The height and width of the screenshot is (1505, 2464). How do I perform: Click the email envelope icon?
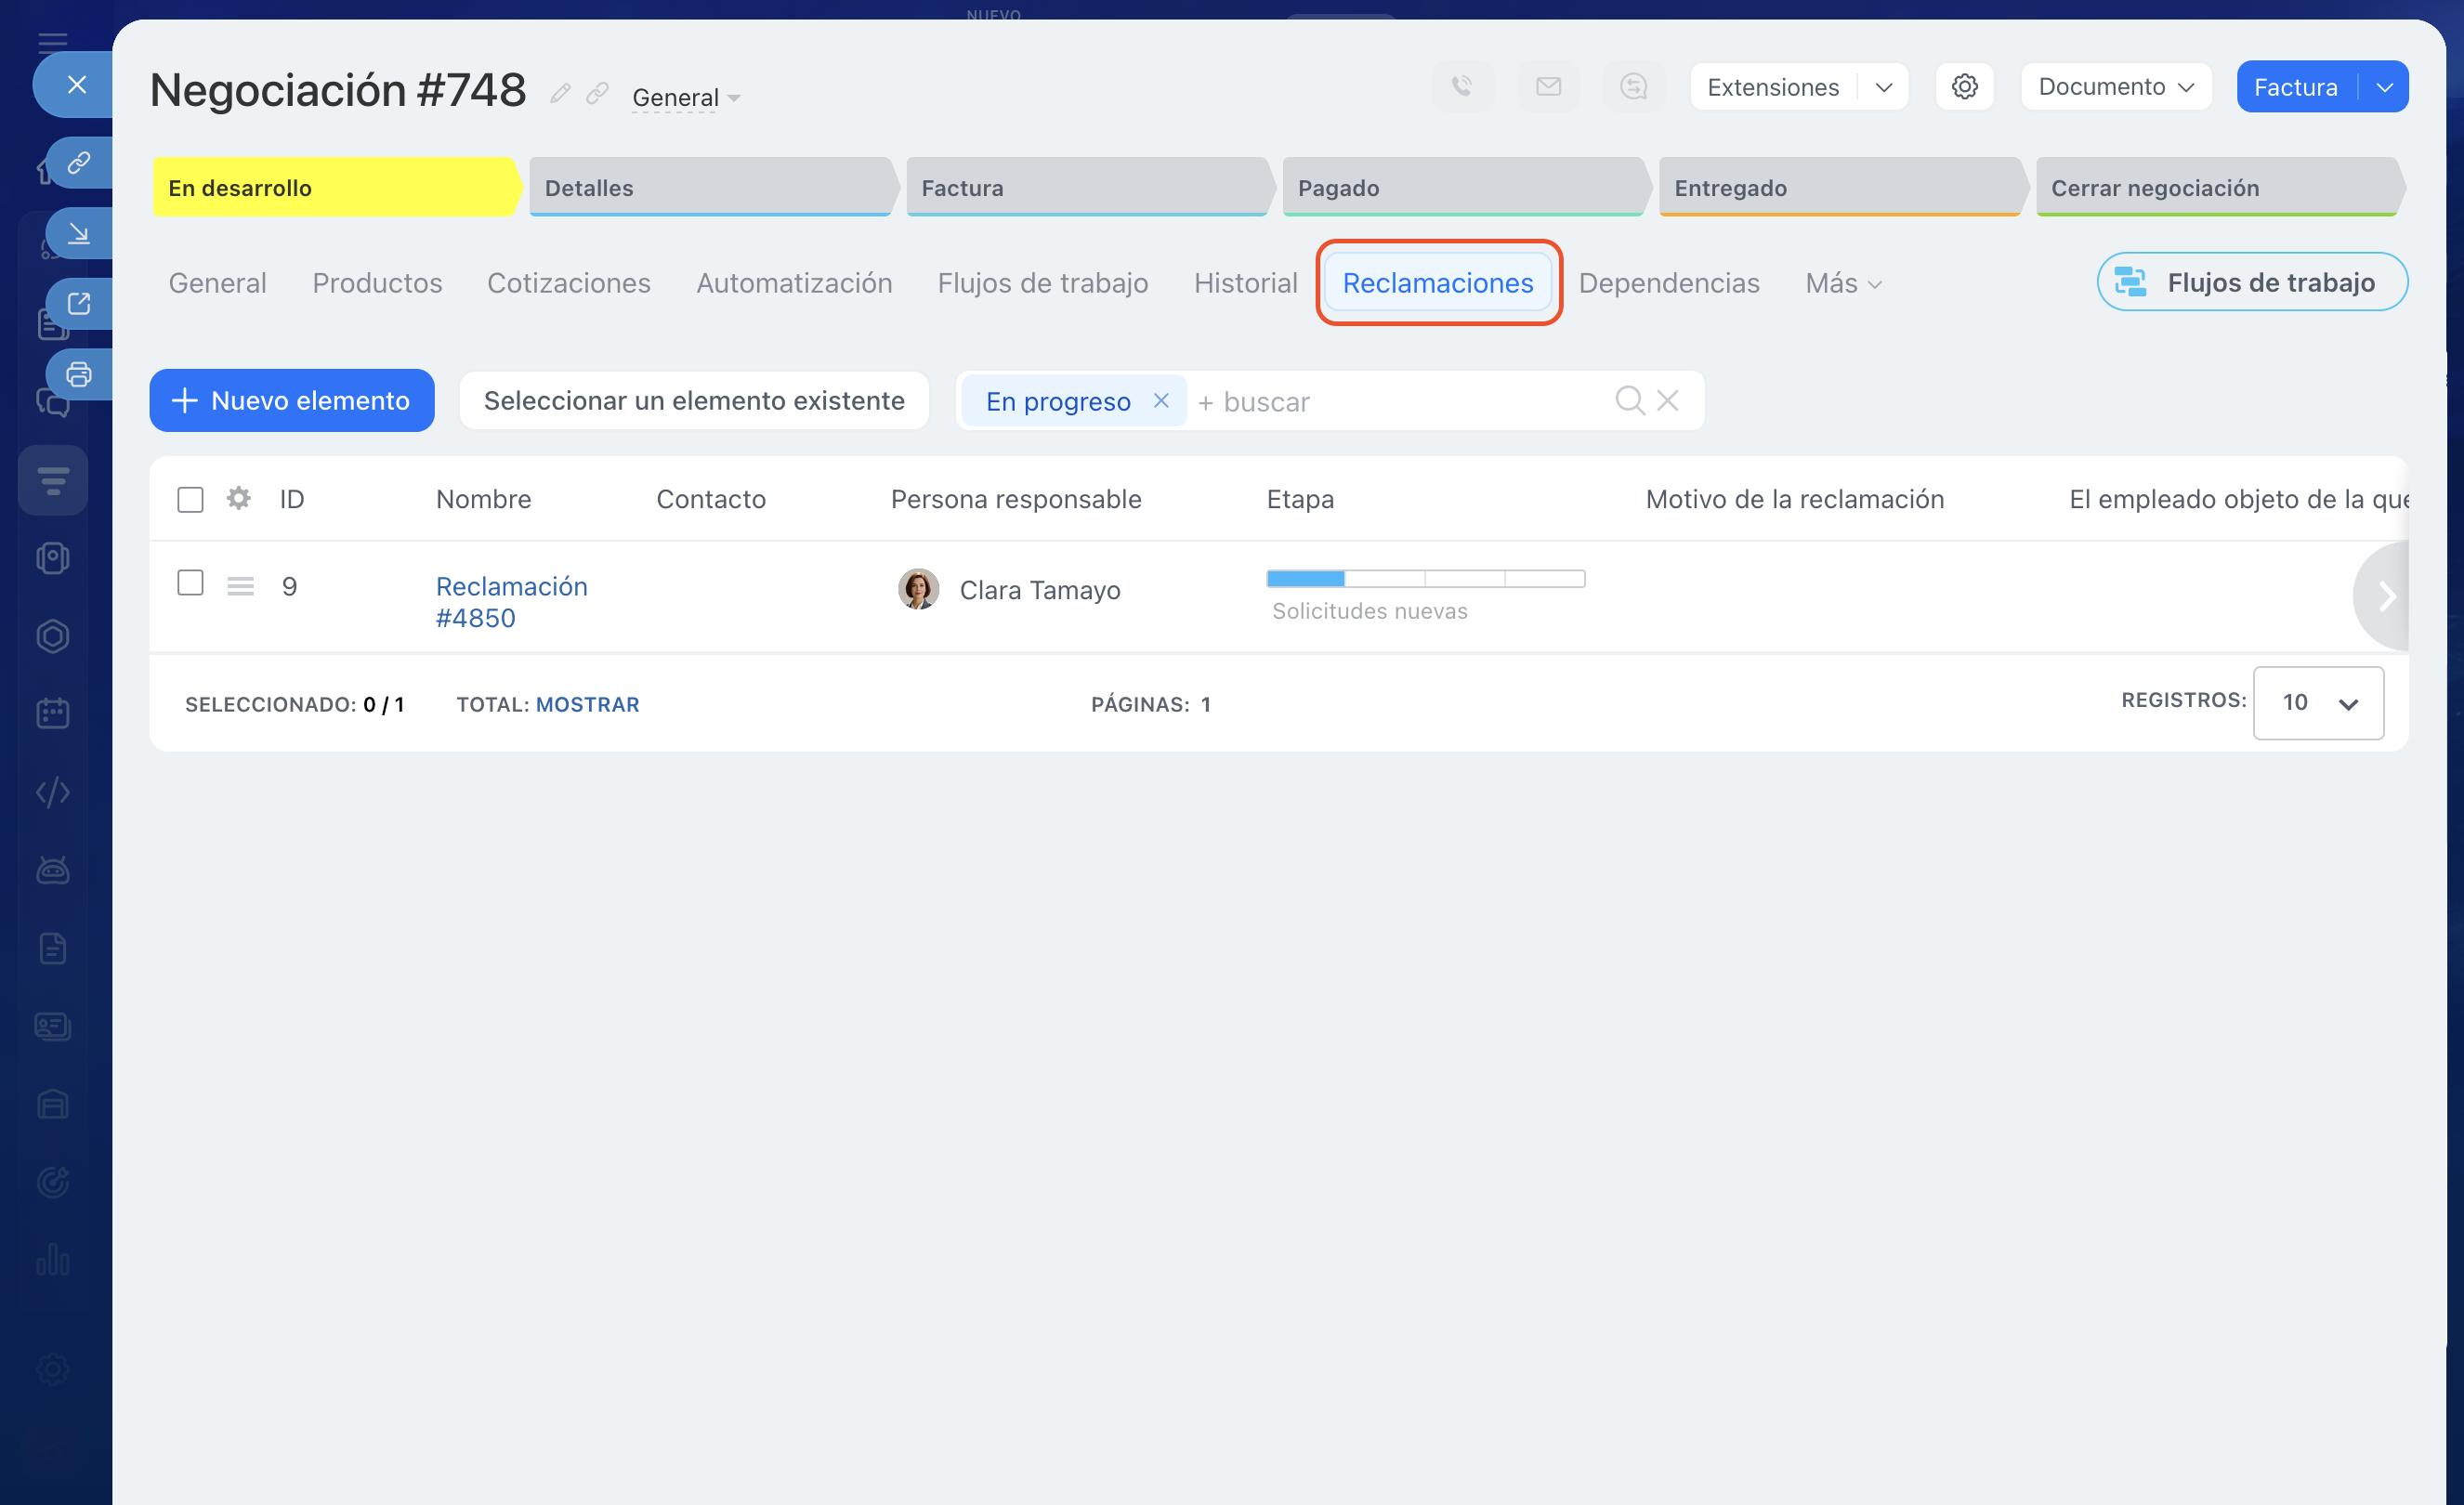1548,86
